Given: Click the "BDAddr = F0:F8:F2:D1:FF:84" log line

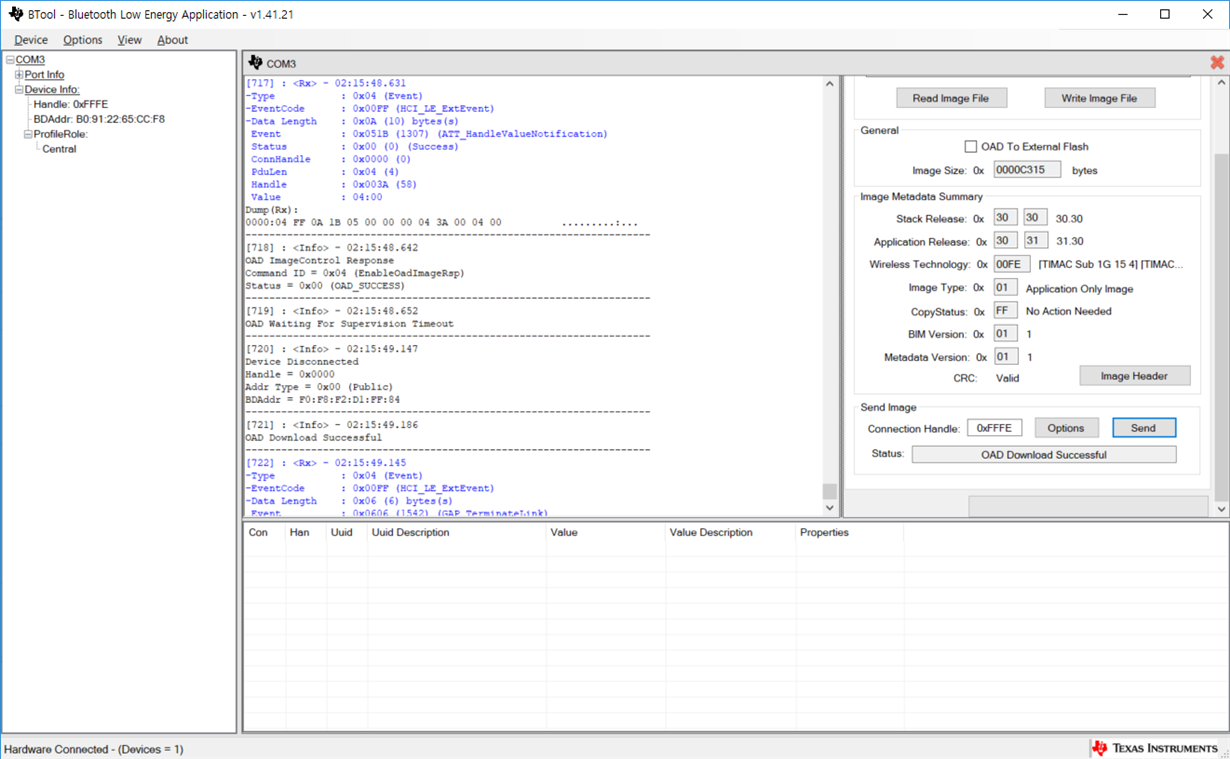Looking at the screenshot, I should coord(322,400).
